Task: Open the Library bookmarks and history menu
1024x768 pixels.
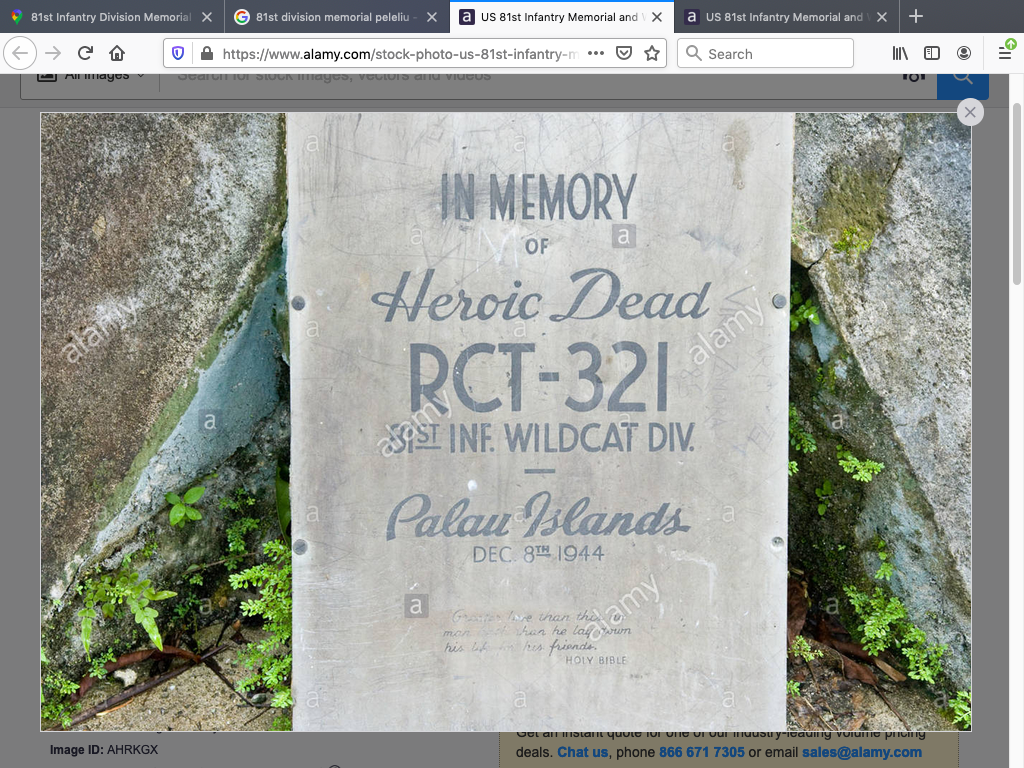Action: (x=900, y=54)
